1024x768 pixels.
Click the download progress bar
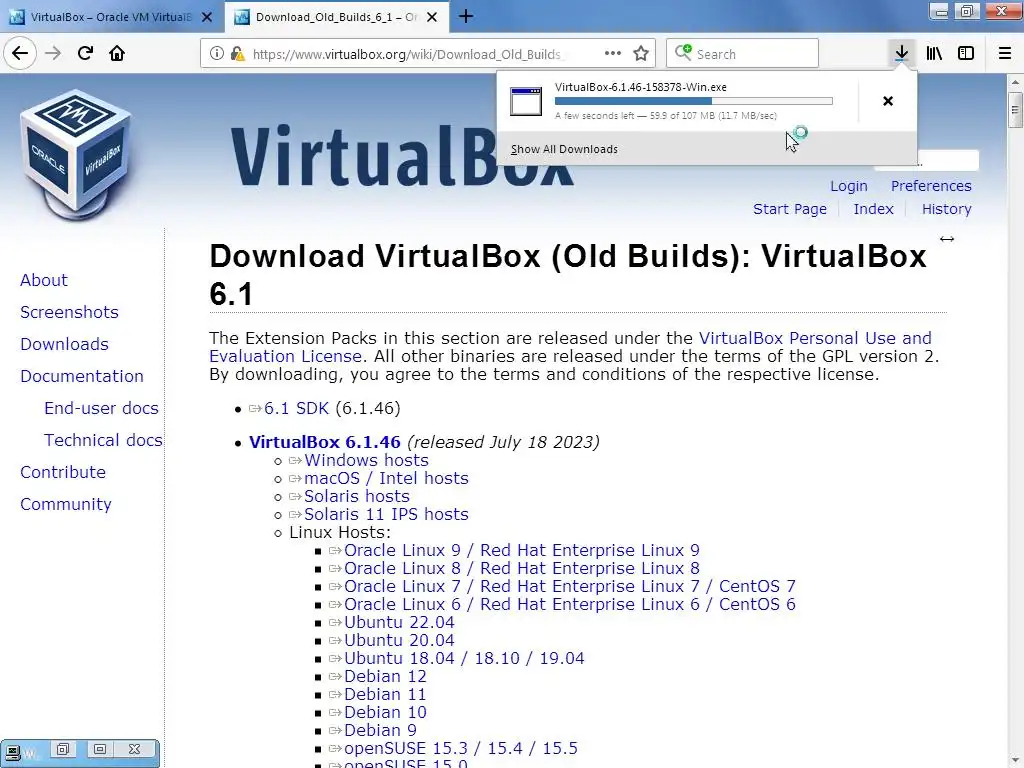click(694, 101)
